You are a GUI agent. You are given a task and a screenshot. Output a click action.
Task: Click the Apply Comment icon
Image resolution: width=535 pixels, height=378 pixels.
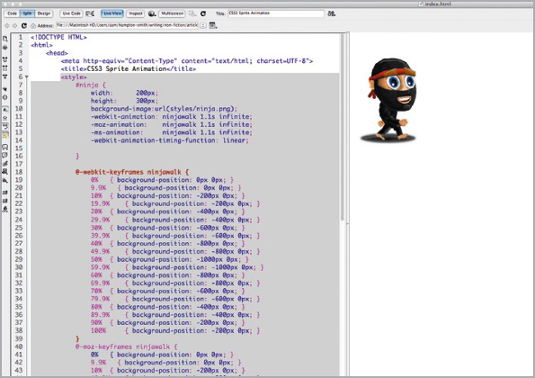tap(5, 147)
